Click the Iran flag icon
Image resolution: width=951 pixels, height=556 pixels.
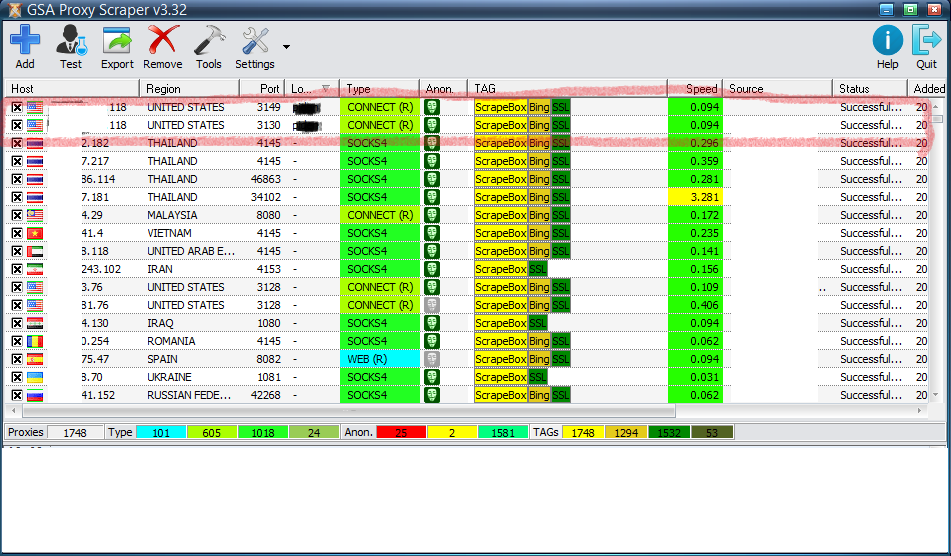pos(35,269)
